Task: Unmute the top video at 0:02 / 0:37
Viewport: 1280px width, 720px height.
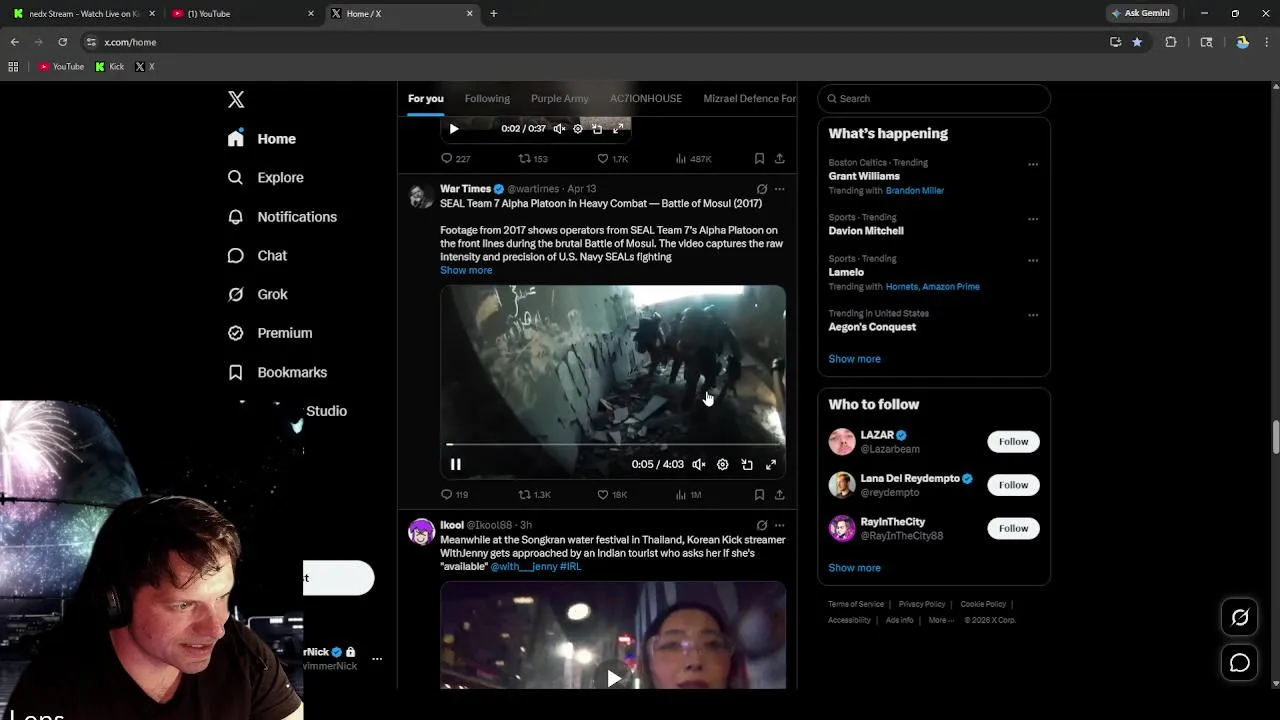Action: pos(559,128)
